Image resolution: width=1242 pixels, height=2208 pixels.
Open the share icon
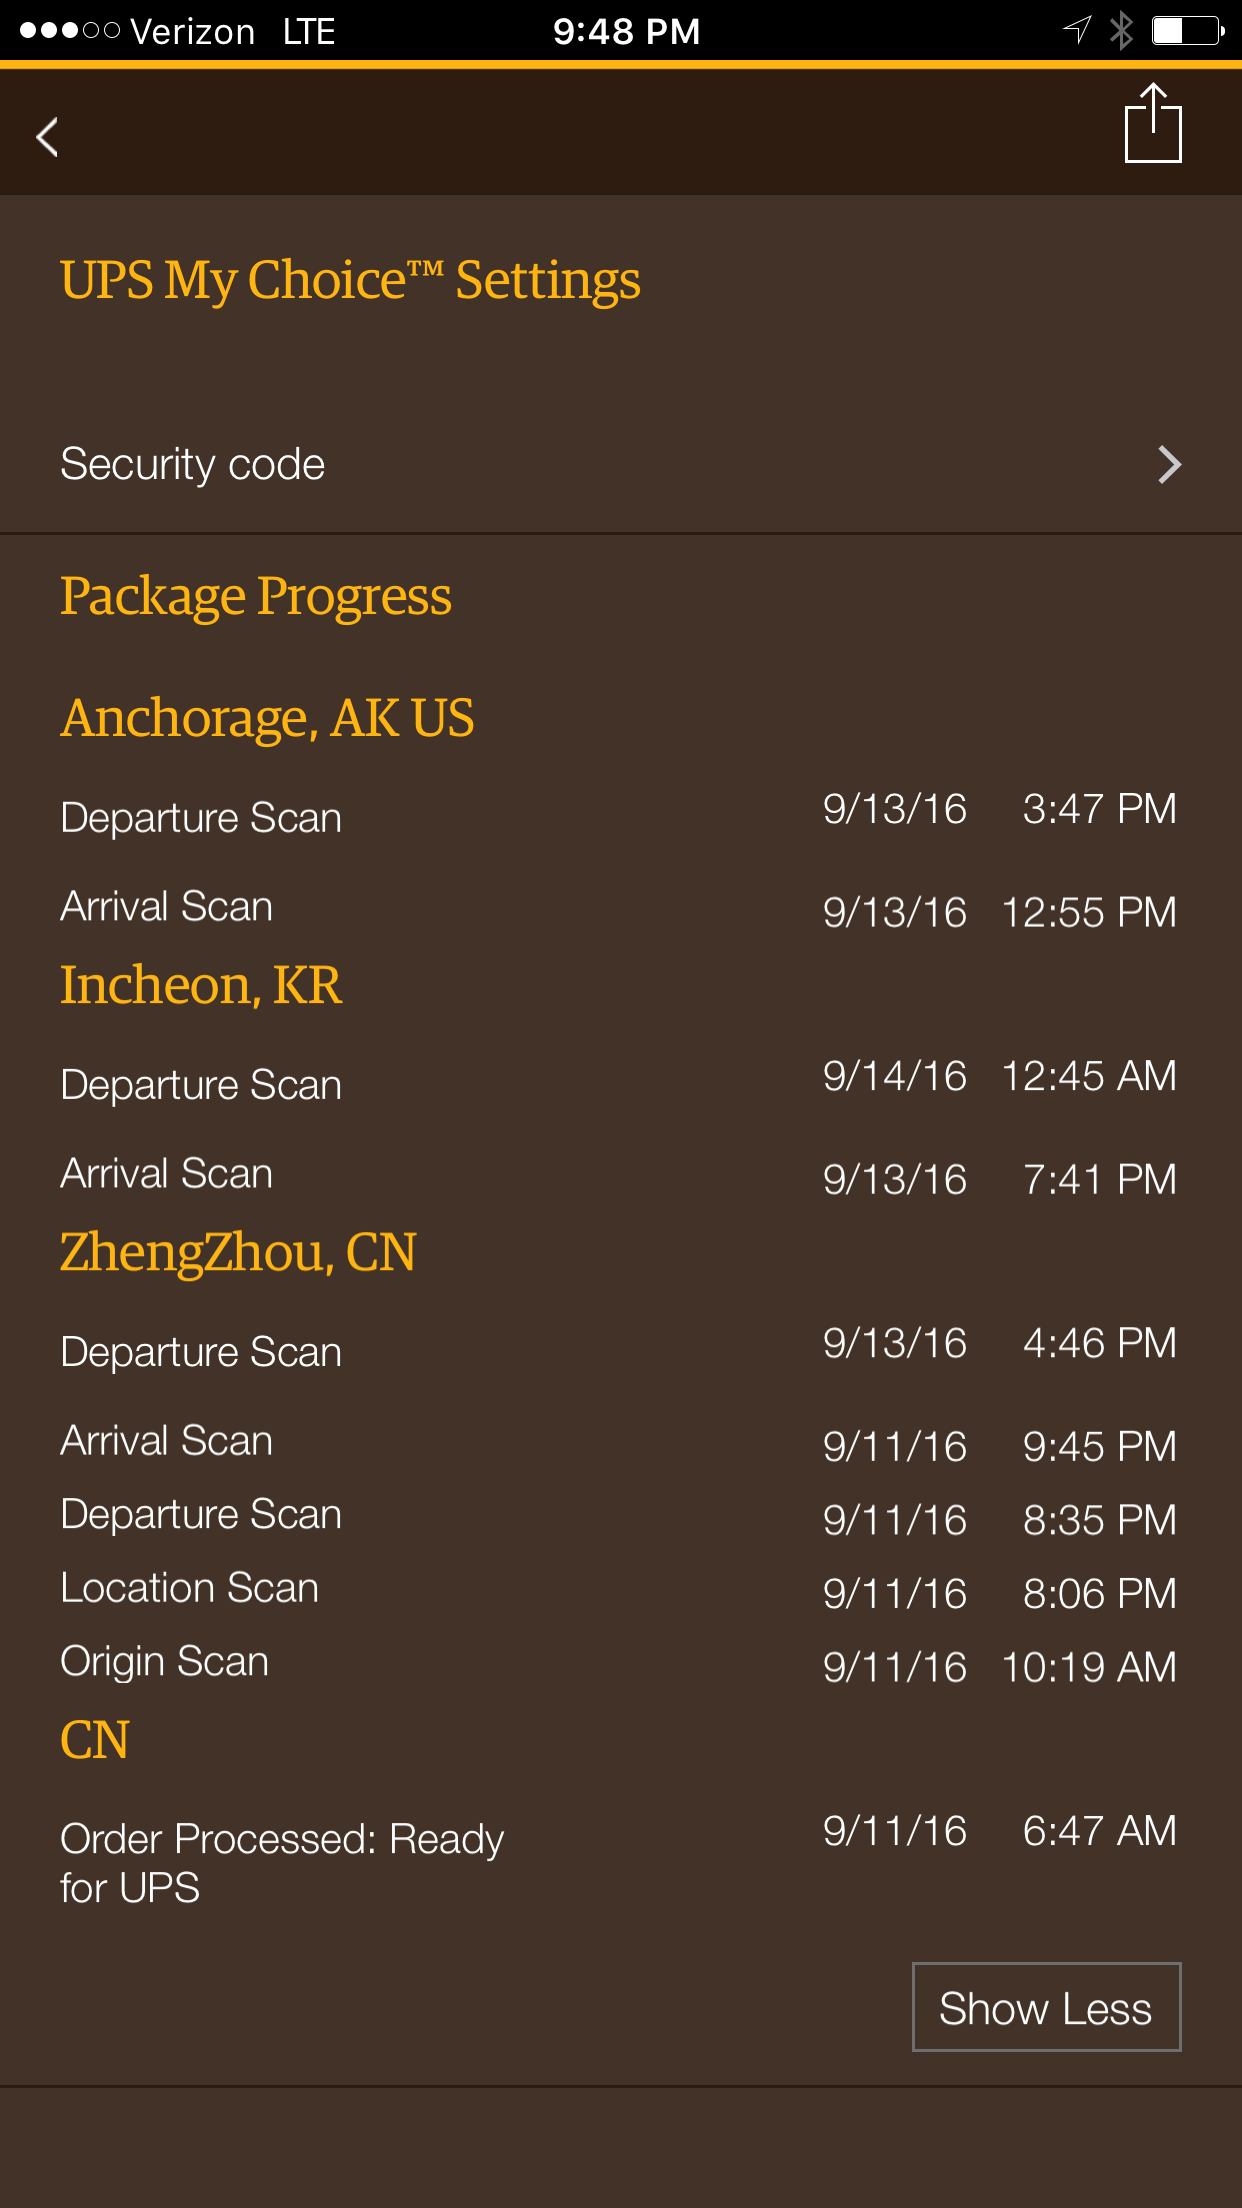[1153, 123]
